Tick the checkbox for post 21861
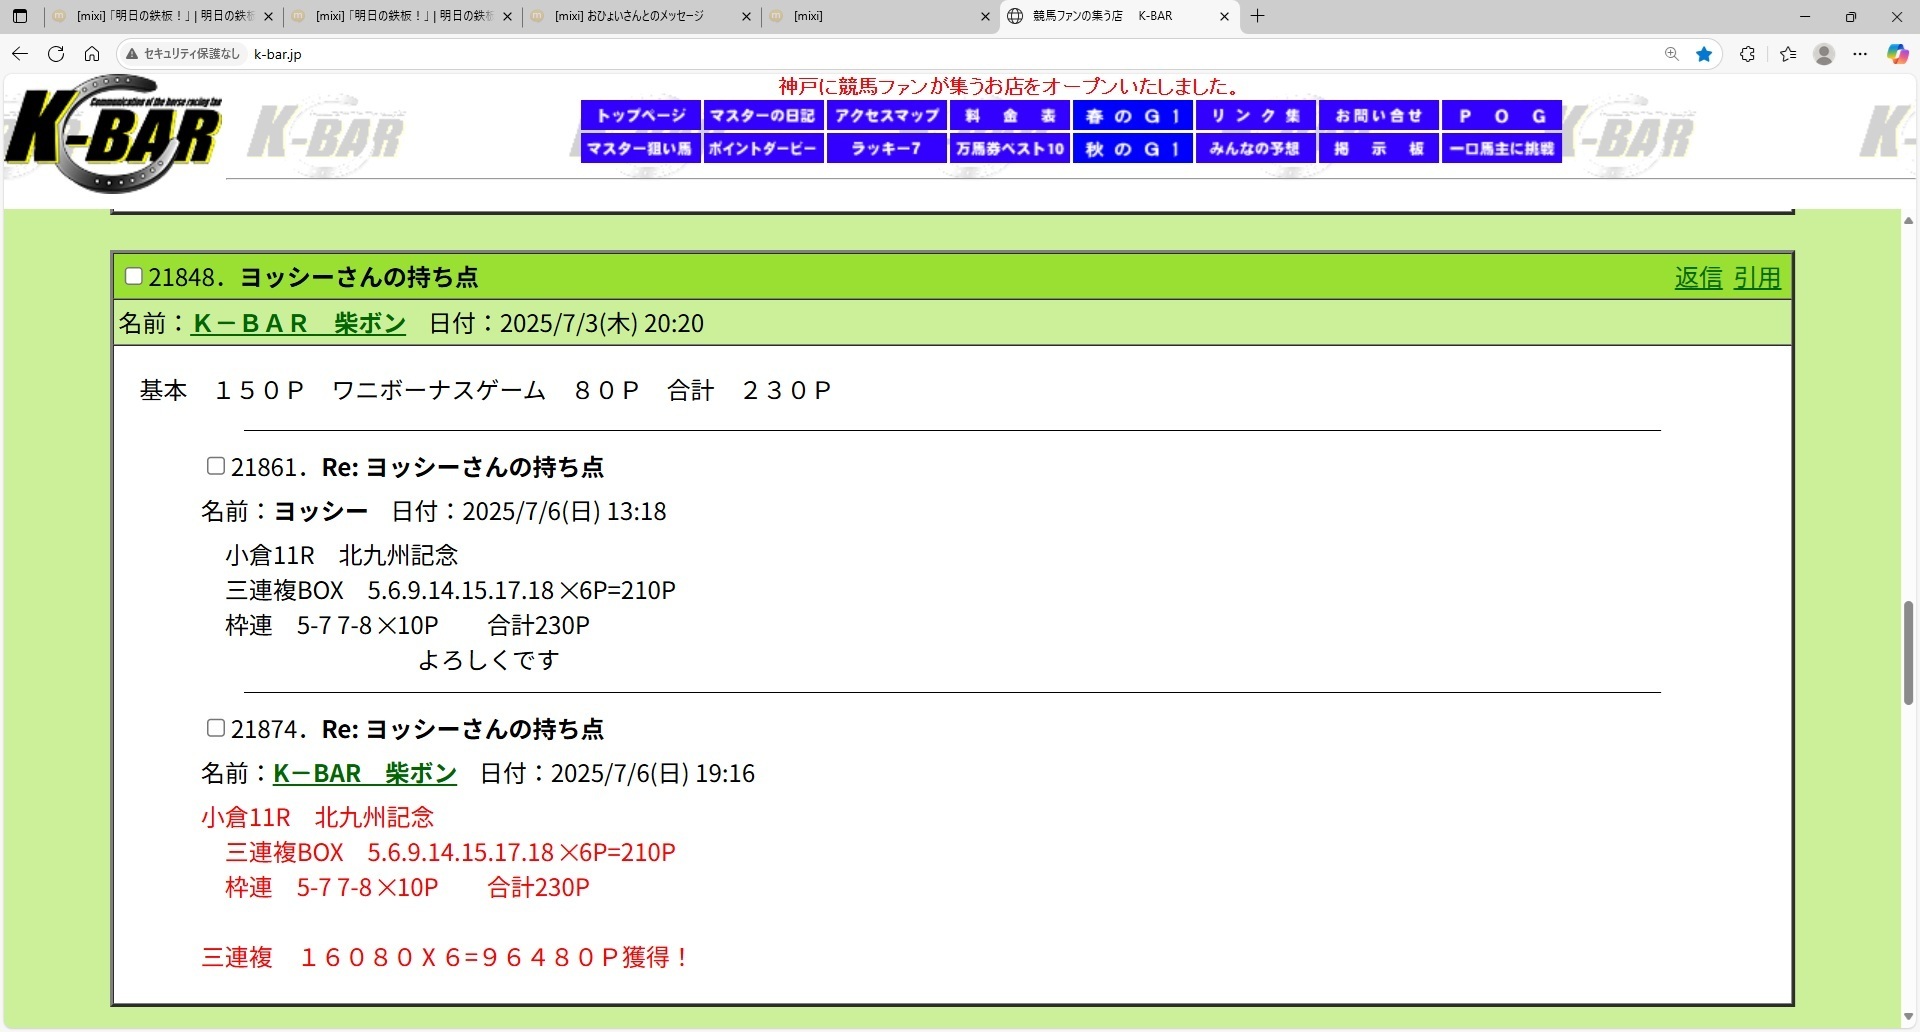This screenshot has height=1032, width=1920. tap(215, 466)
